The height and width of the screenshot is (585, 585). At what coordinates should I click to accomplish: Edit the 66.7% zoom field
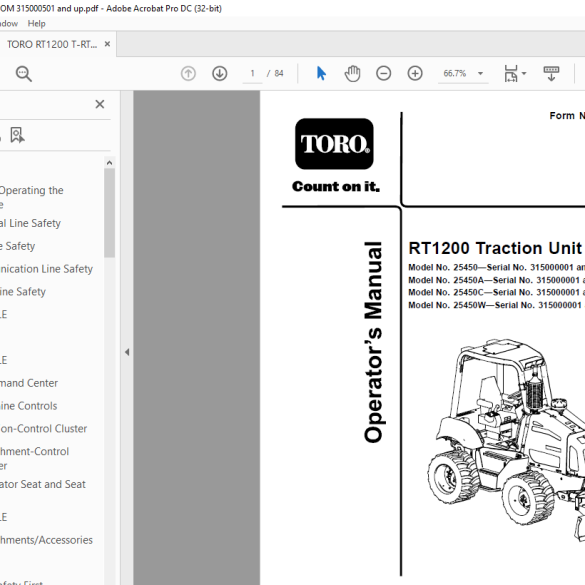[x=455, y=73]
